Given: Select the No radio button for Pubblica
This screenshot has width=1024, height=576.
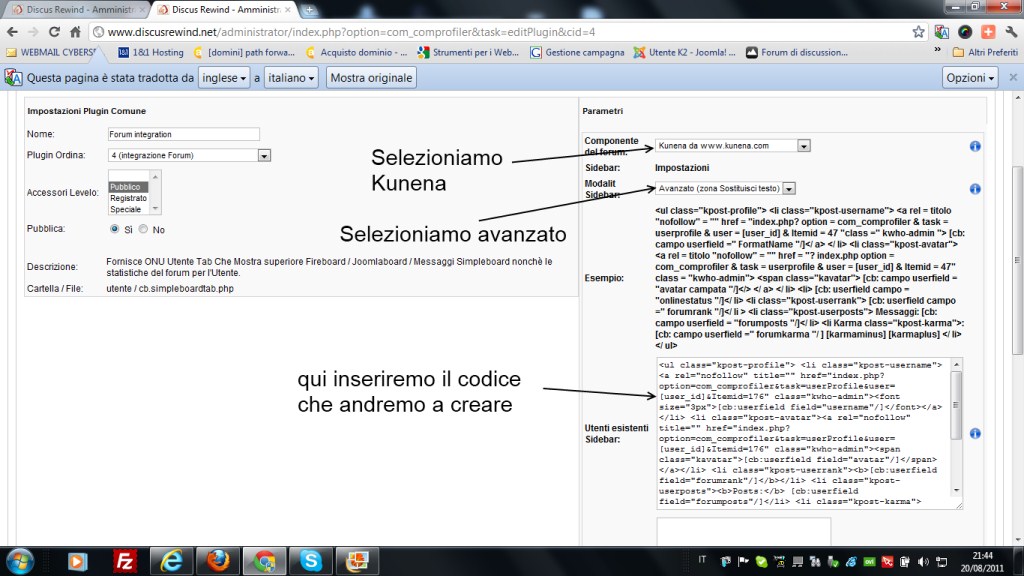Looking at the screenshot, I should pos(144,229).
